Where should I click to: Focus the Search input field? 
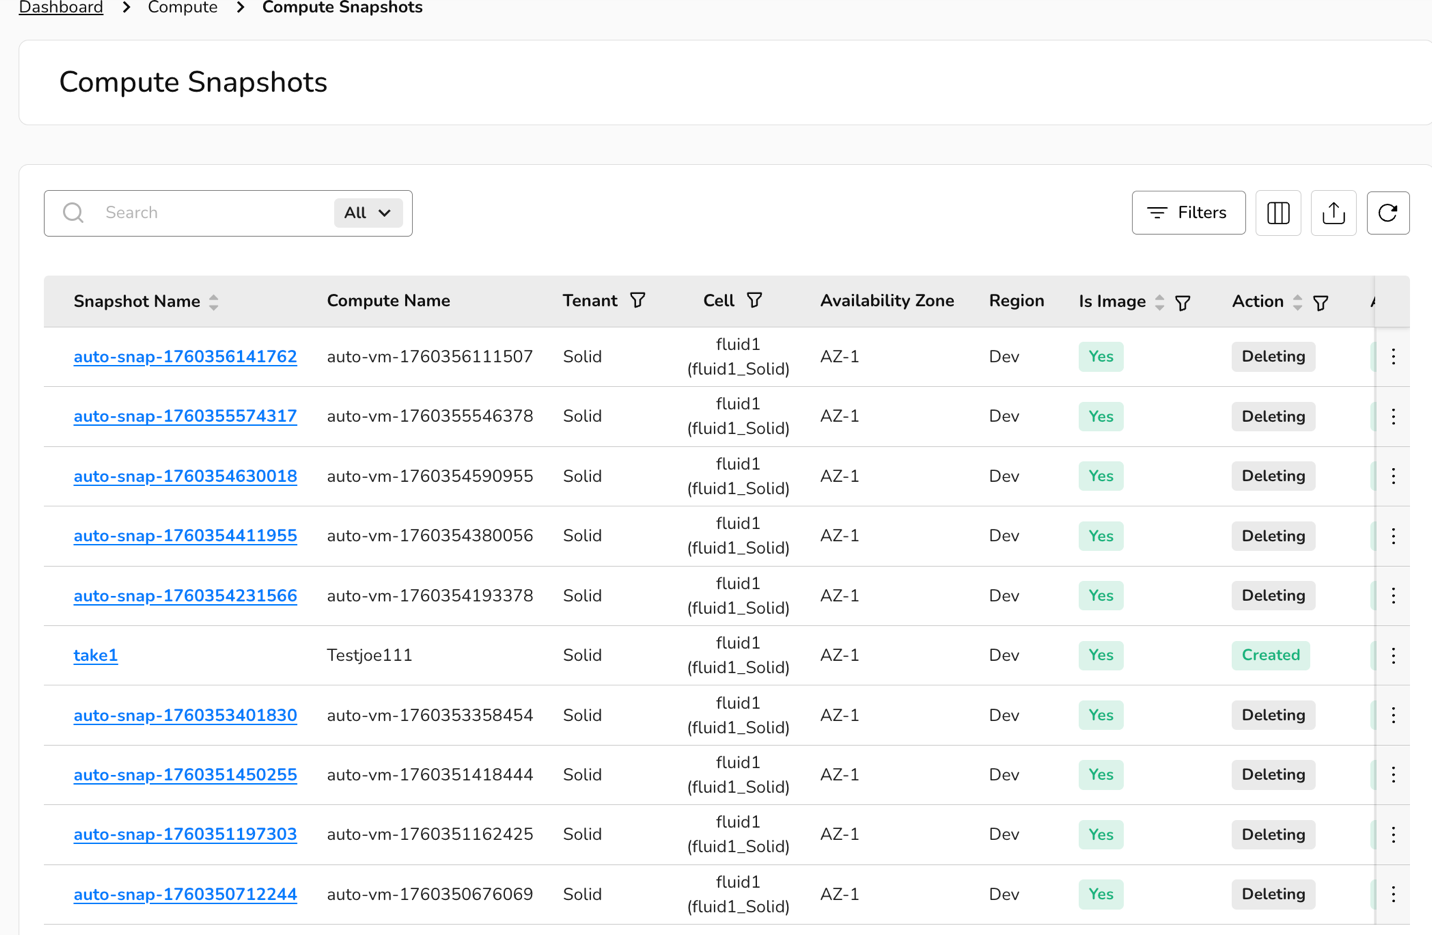click(x=210, y=213)
